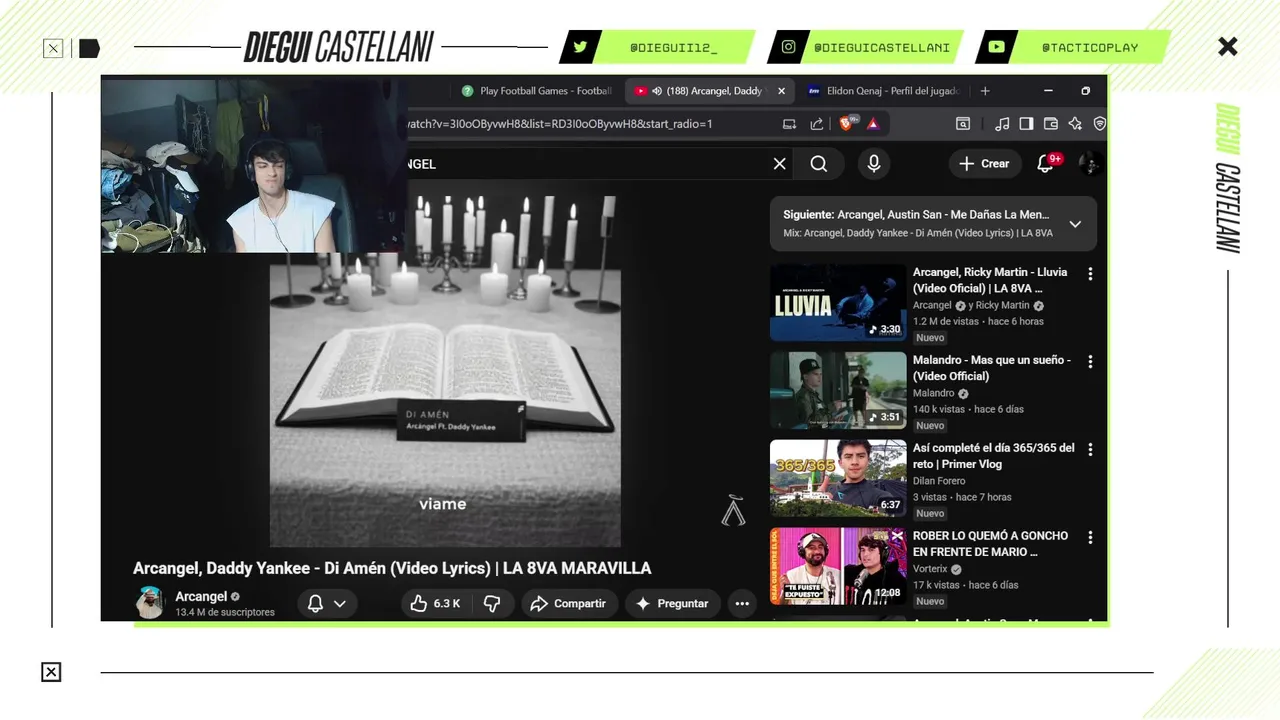
Task: Click the Vorterix 12:08 video thumbnail
Action: [x=838, y=567]
